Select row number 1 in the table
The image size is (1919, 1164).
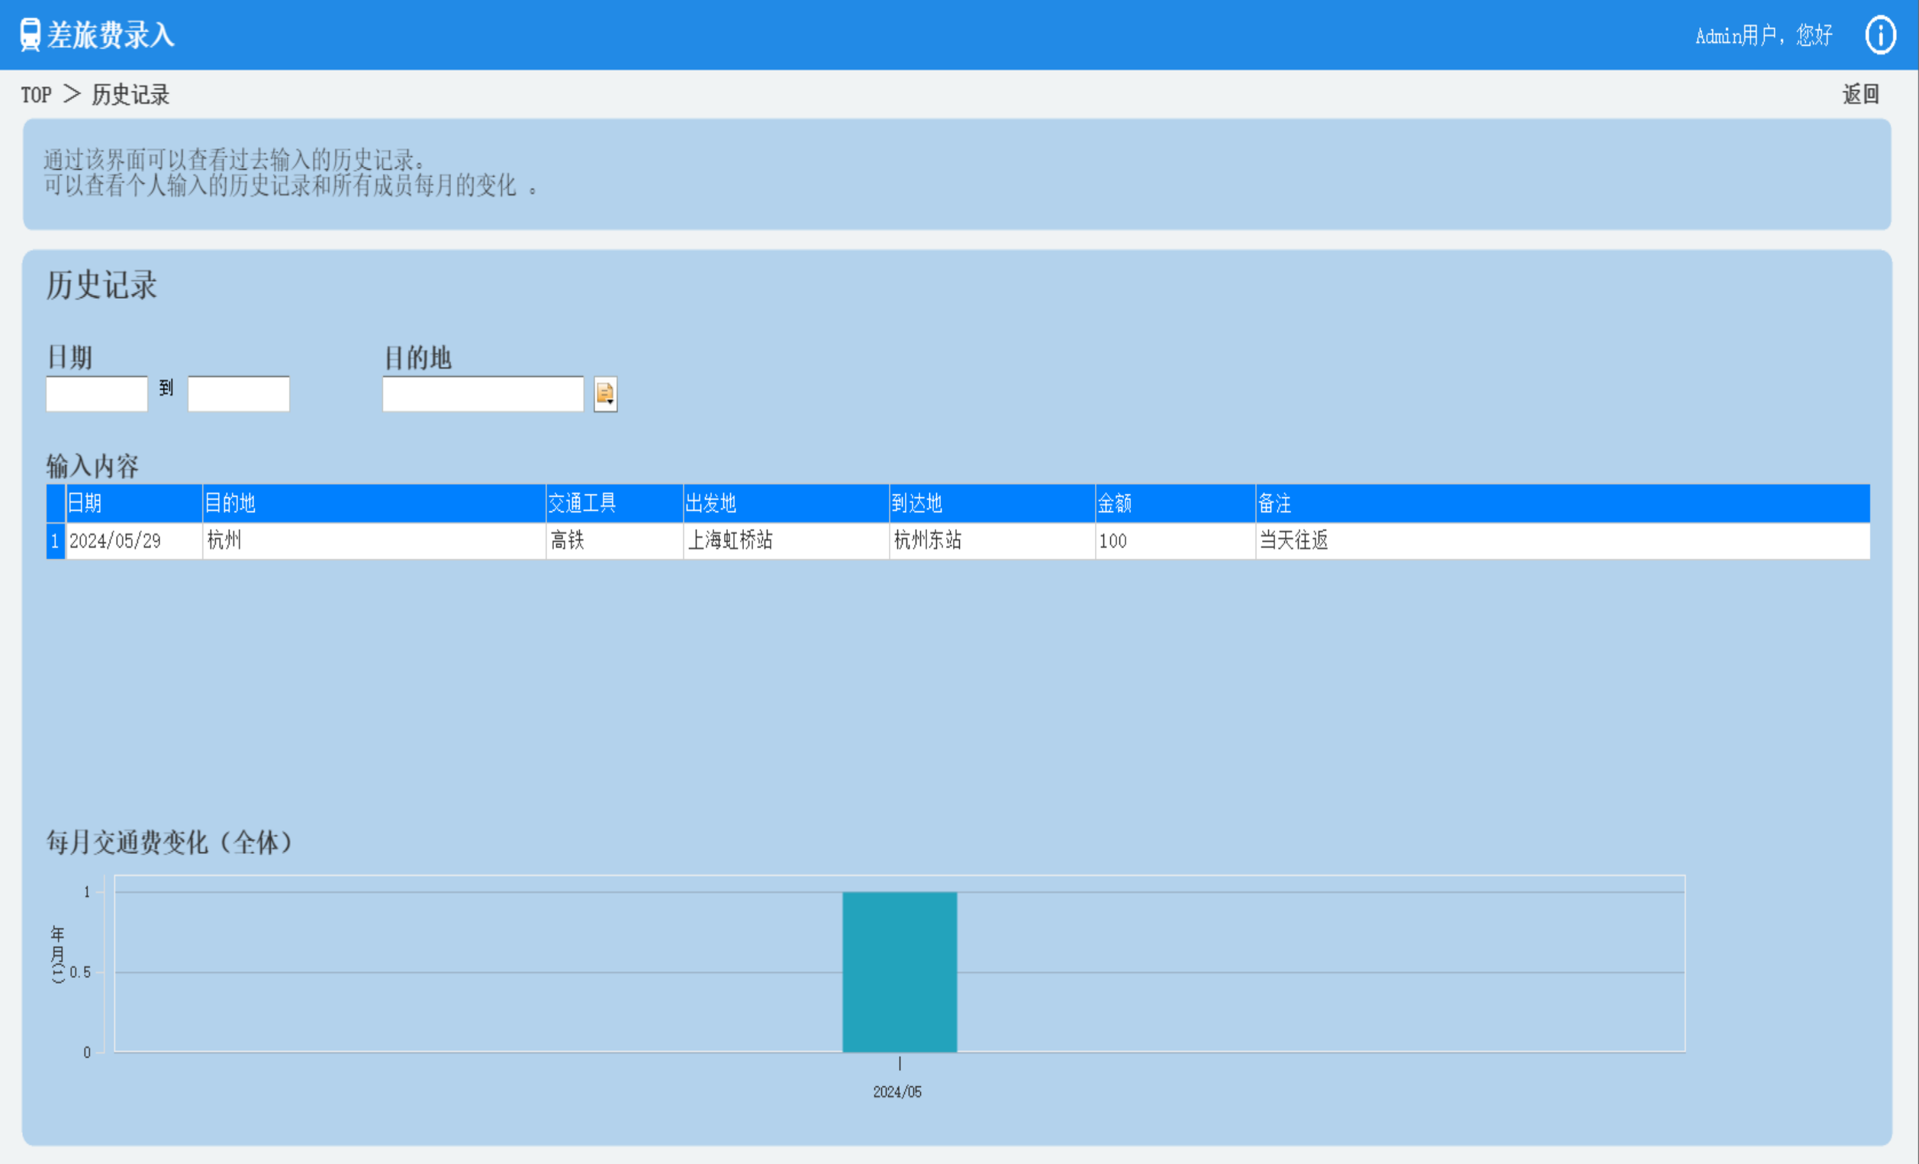click(x=55, y=541)
